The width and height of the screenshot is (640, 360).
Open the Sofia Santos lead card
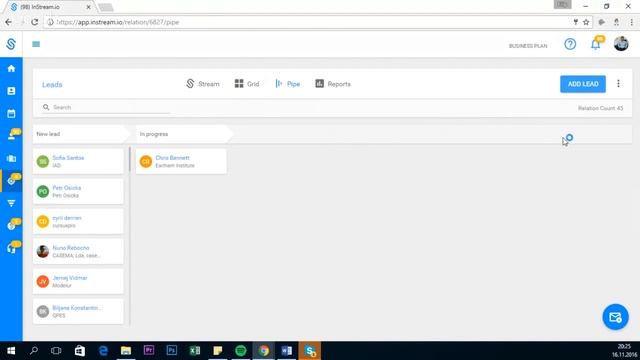pyautogui.click(x=78, y=161)
